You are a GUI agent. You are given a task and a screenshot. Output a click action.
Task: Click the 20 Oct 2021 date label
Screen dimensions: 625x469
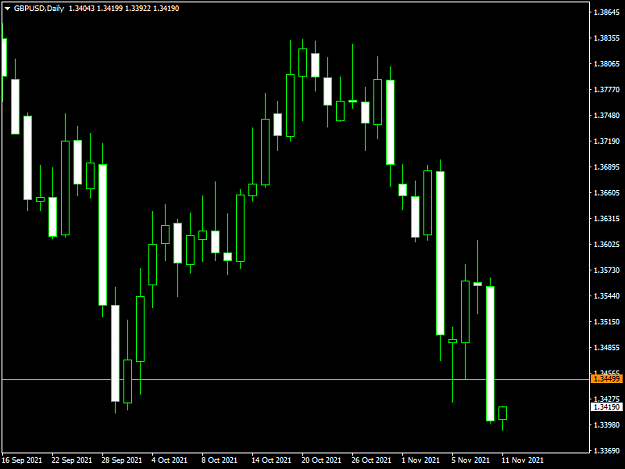click(x=321, y=460)
